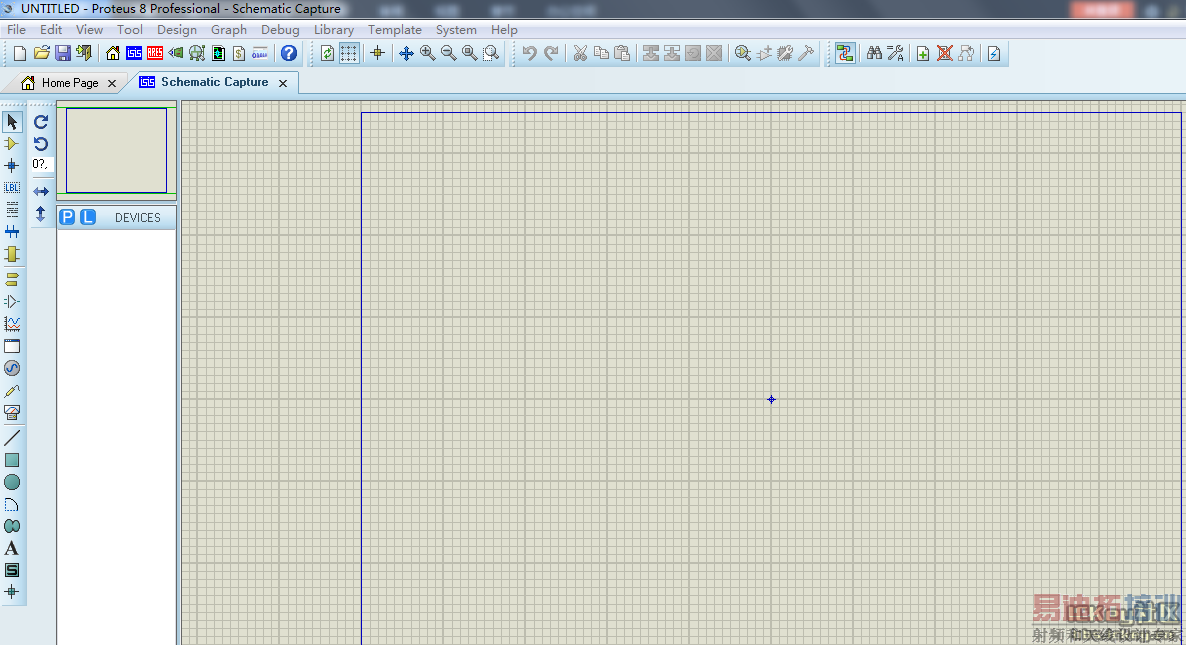Pick devices with the P button

67,217
